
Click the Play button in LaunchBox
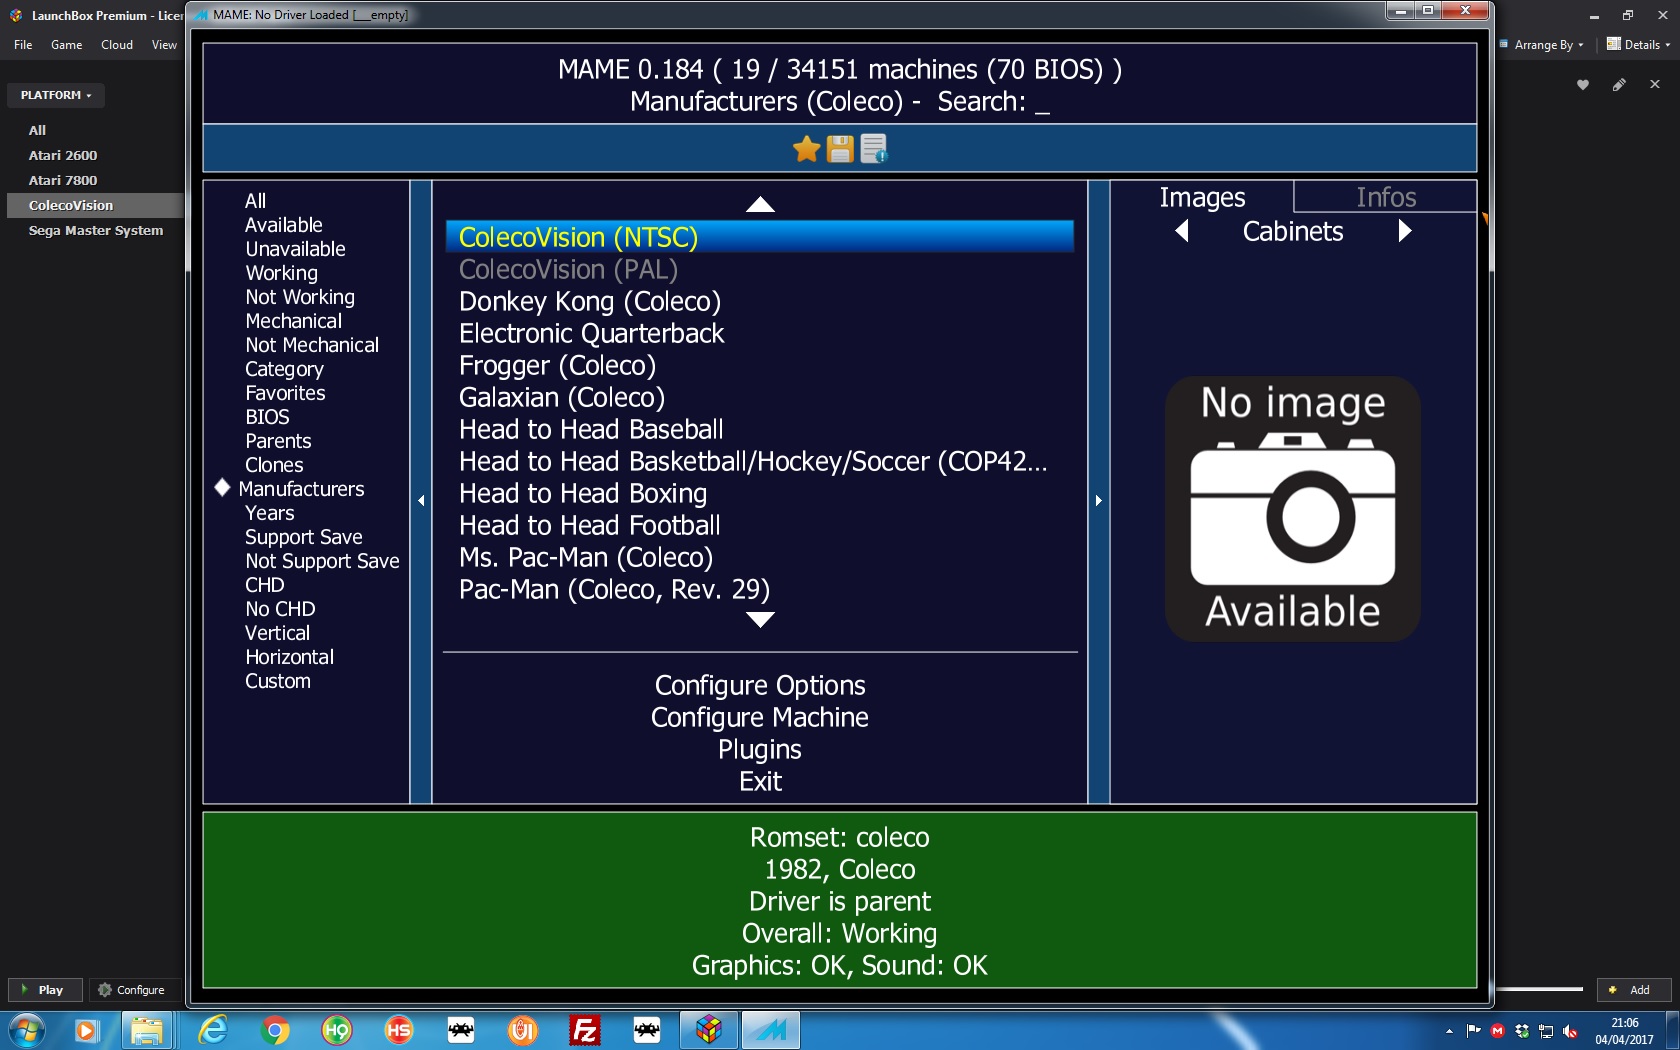(x=44, y=990)
